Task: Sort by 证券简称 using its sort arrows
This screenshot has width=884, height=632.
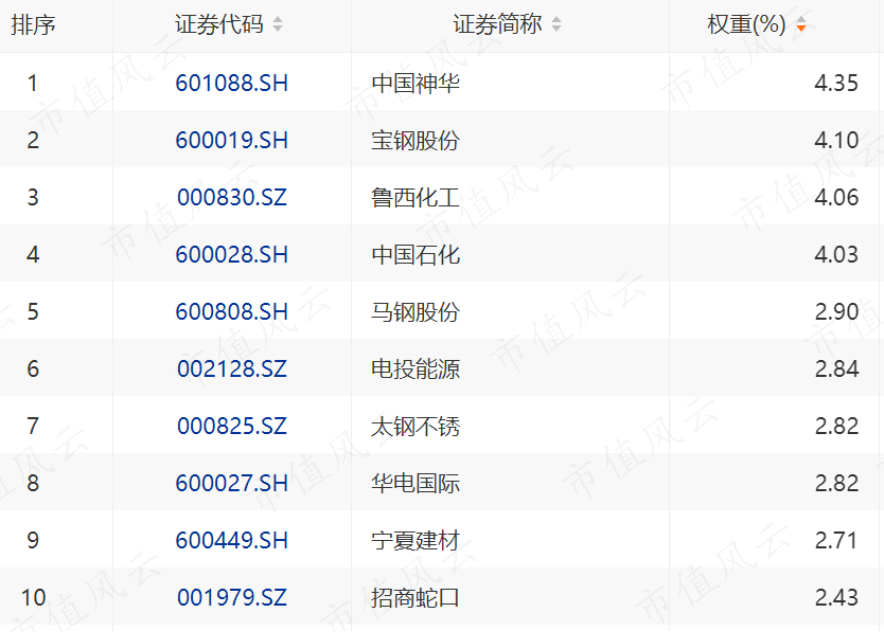Action: pyautogui.click(x=556, y=24)
